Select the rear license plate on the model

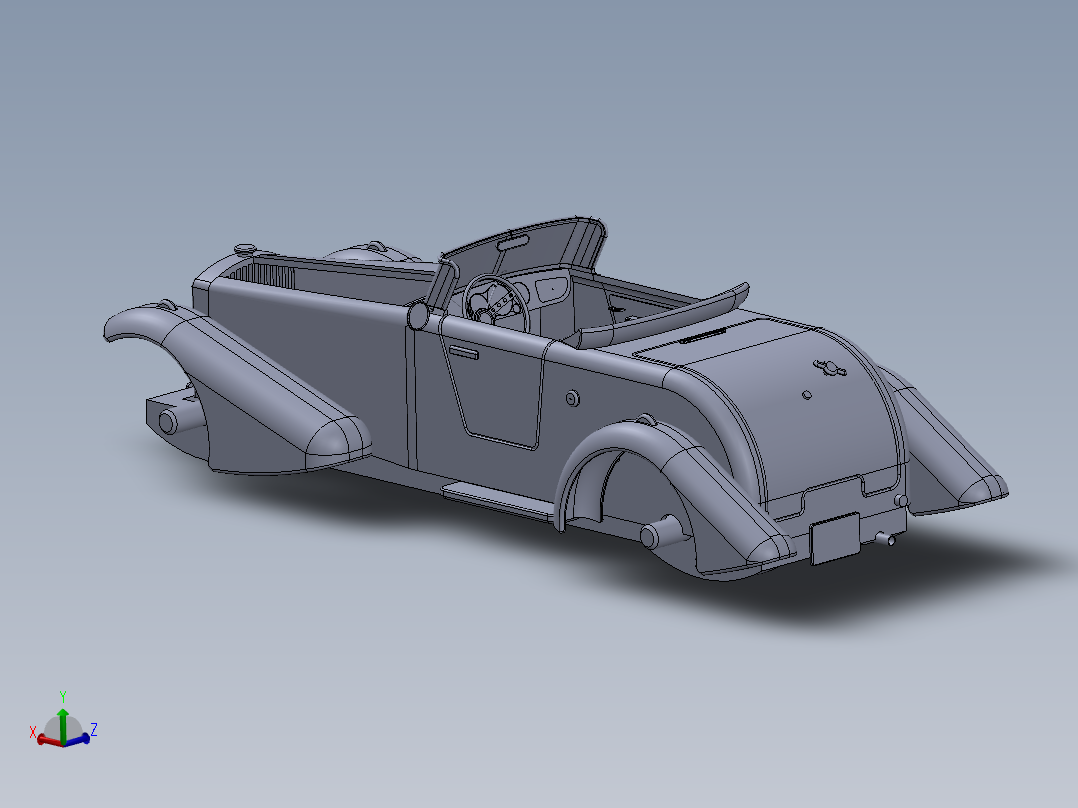point(835,538)
